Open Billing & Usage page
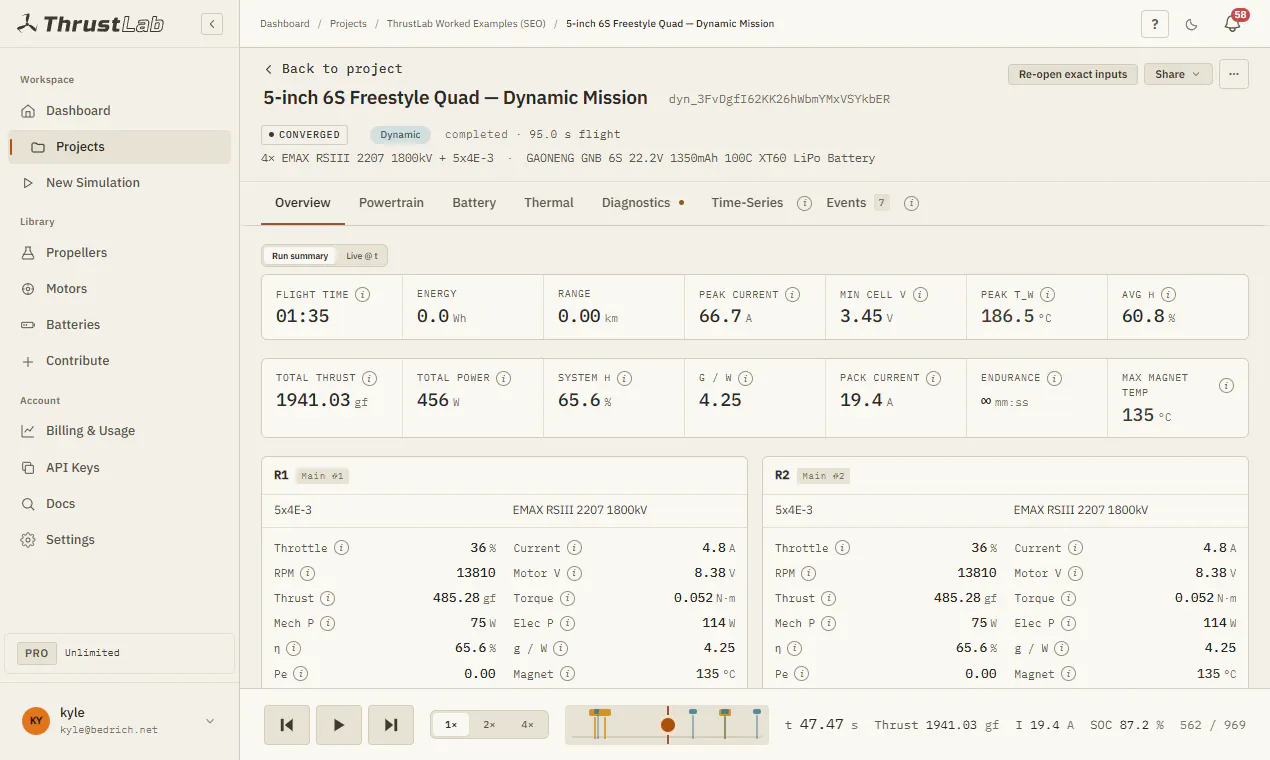The width and height of the screenshot is (1270, 760). (x=120, y=431)
